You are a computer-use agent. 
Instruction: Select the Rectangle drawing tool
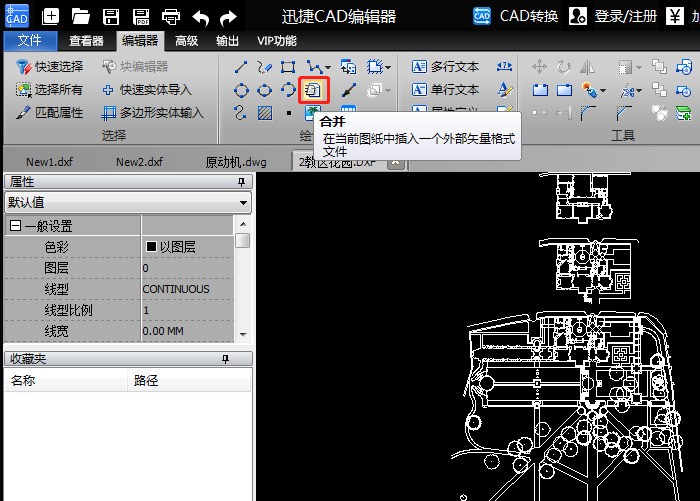click(x=288, y=67)
